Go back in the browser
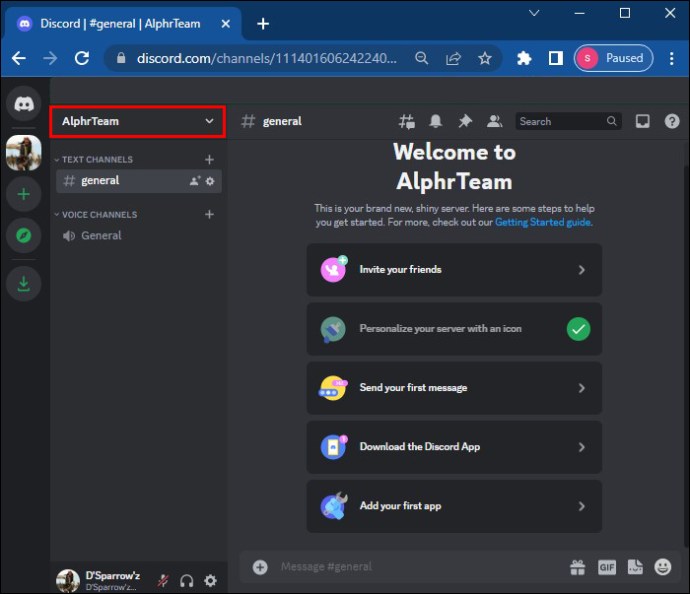The image size is (690, 594). [19, 58]
